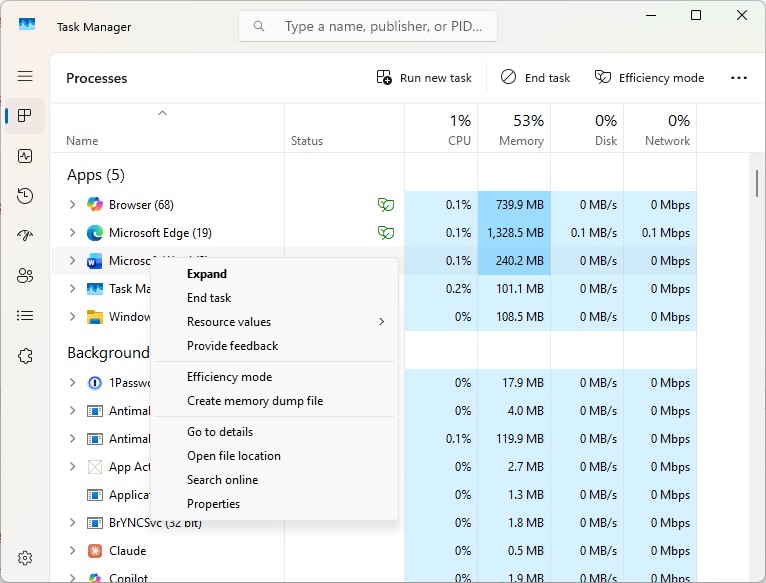Sort by the Memory column header
The width and height of the screenshot is (766, 583).
(514, 128)
